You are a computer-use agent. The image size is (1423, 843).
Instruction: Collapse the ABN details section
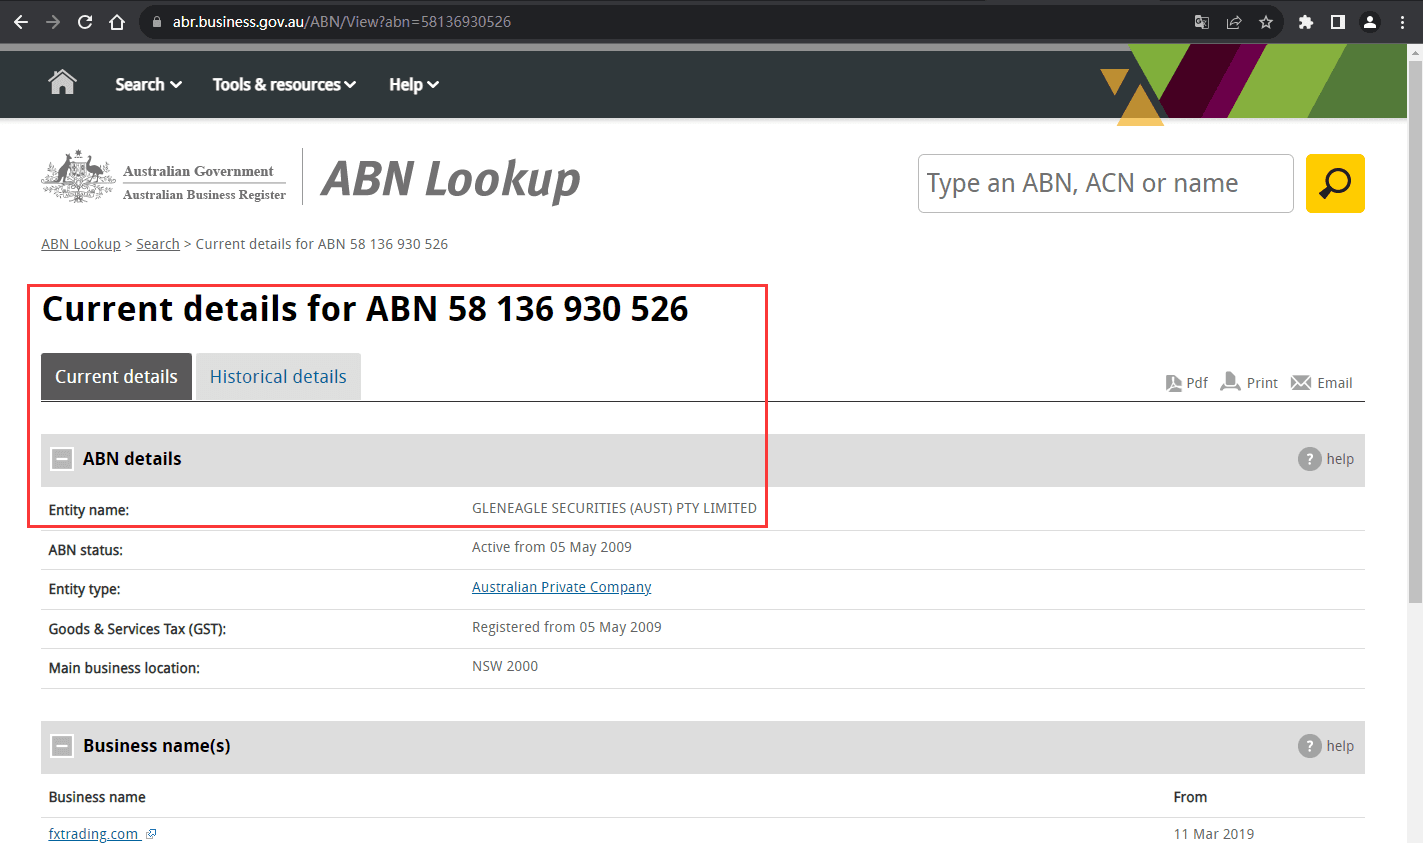(x=62, y=459)
